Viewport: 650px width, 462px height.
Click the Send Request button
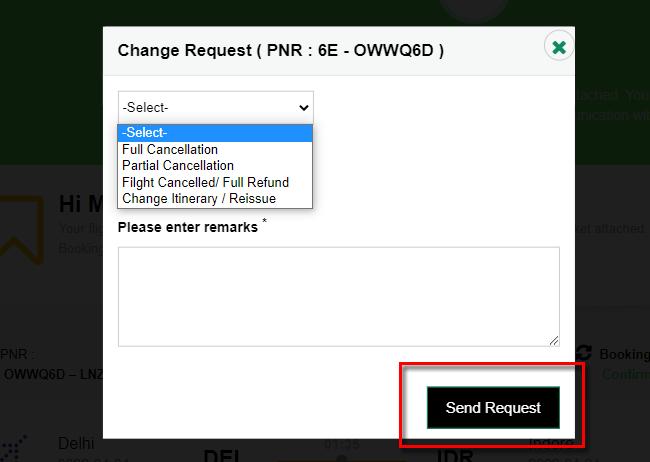click(493, 408)
